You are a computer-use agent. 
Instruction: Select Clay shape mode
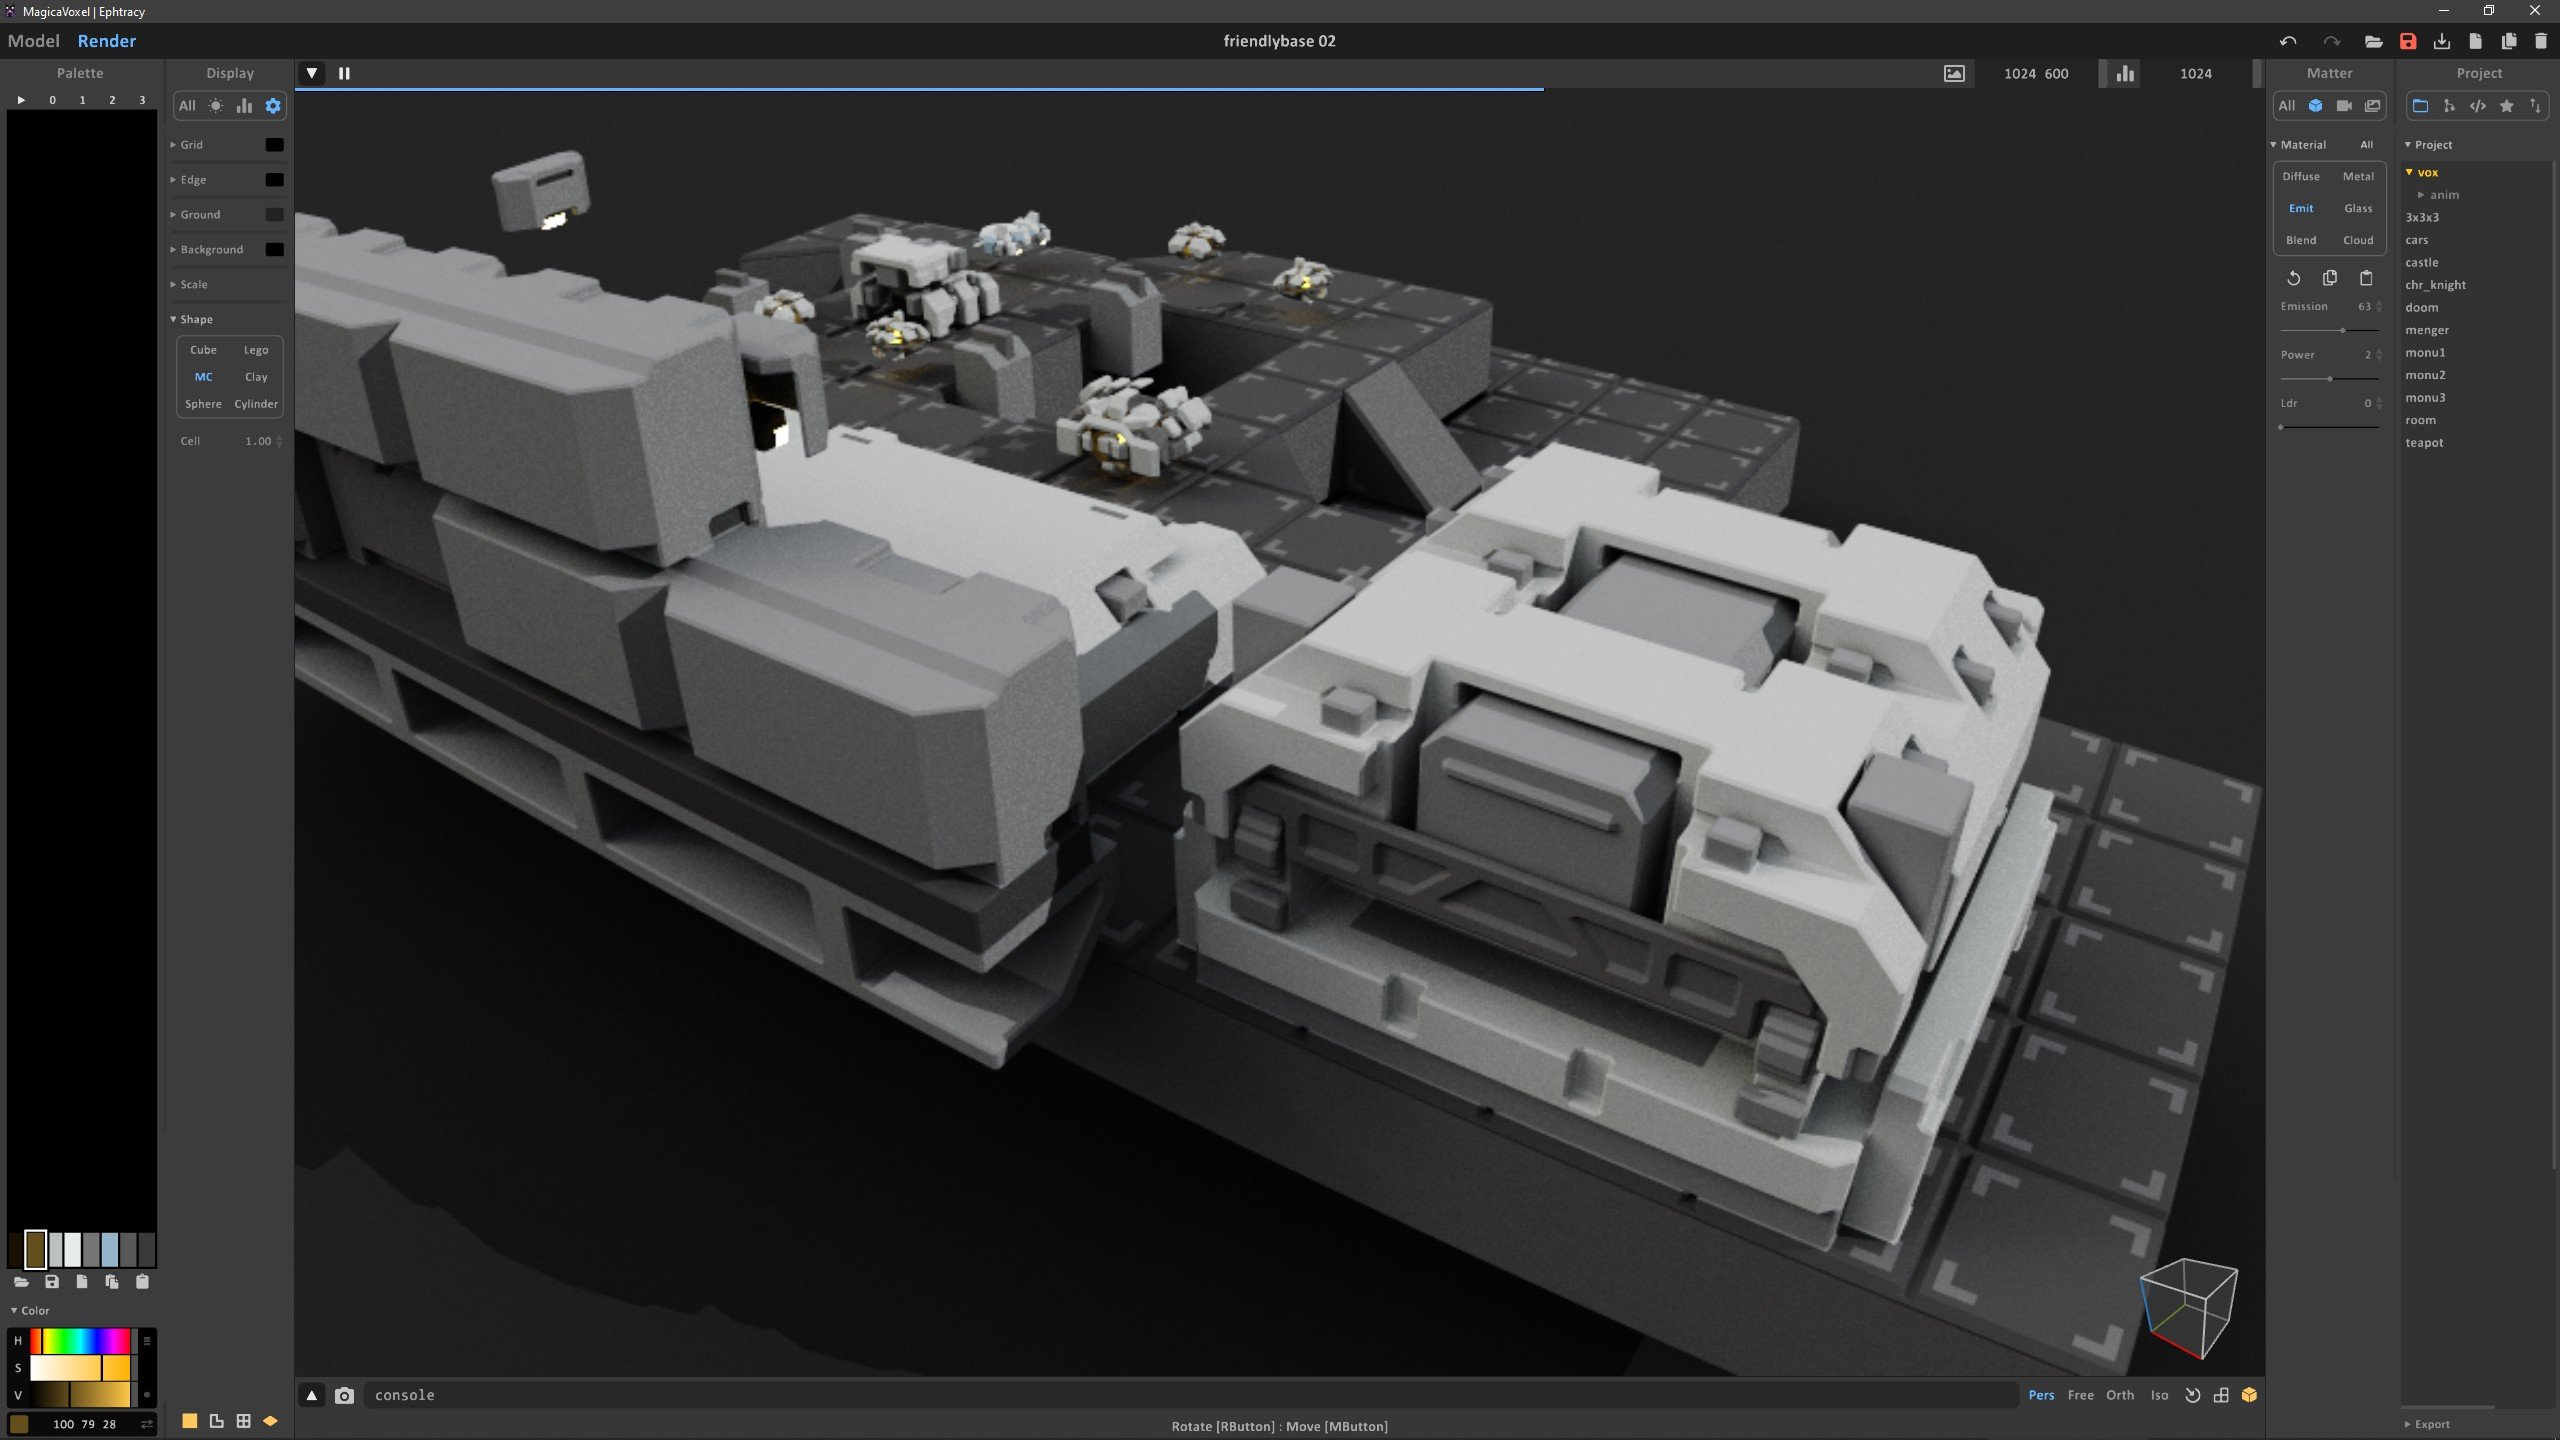256,377
